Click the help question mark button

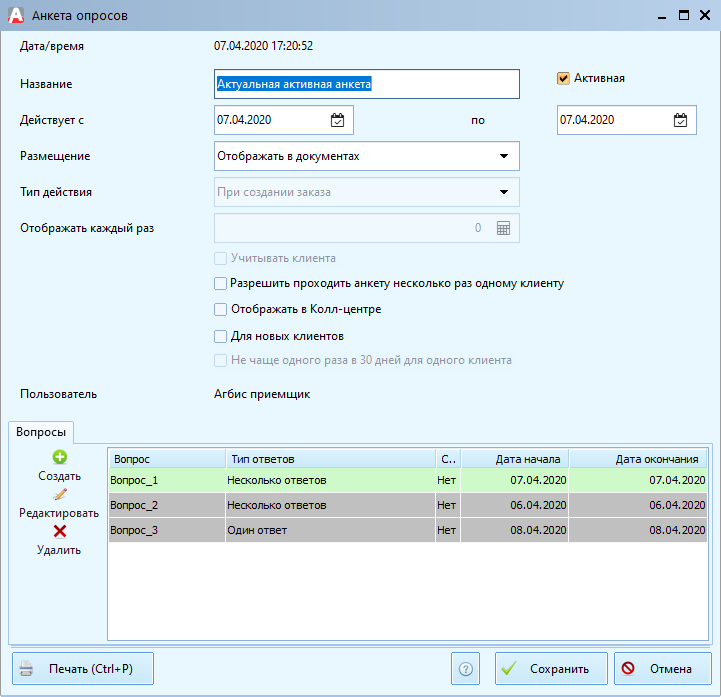point(465,668)
